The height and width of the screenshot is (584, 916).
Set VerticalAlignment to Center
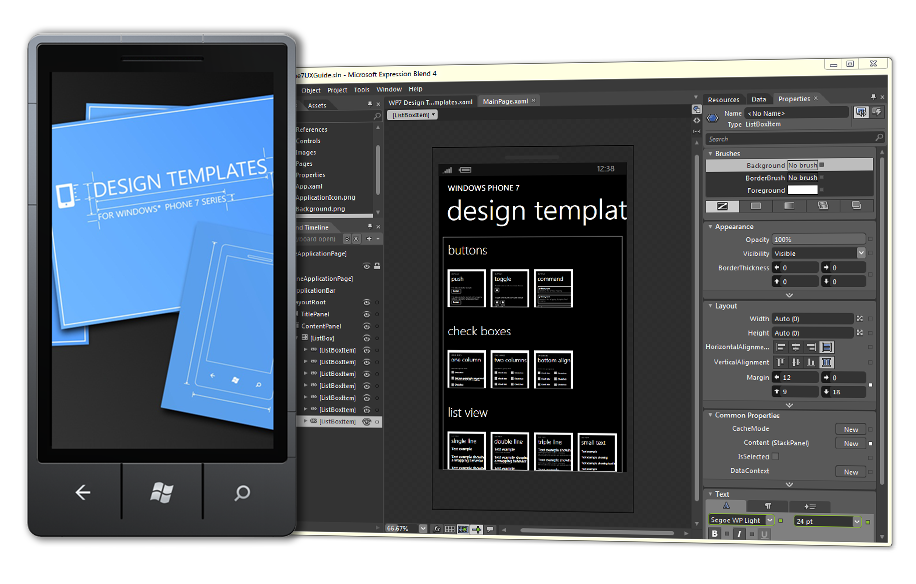click(796, 362)
